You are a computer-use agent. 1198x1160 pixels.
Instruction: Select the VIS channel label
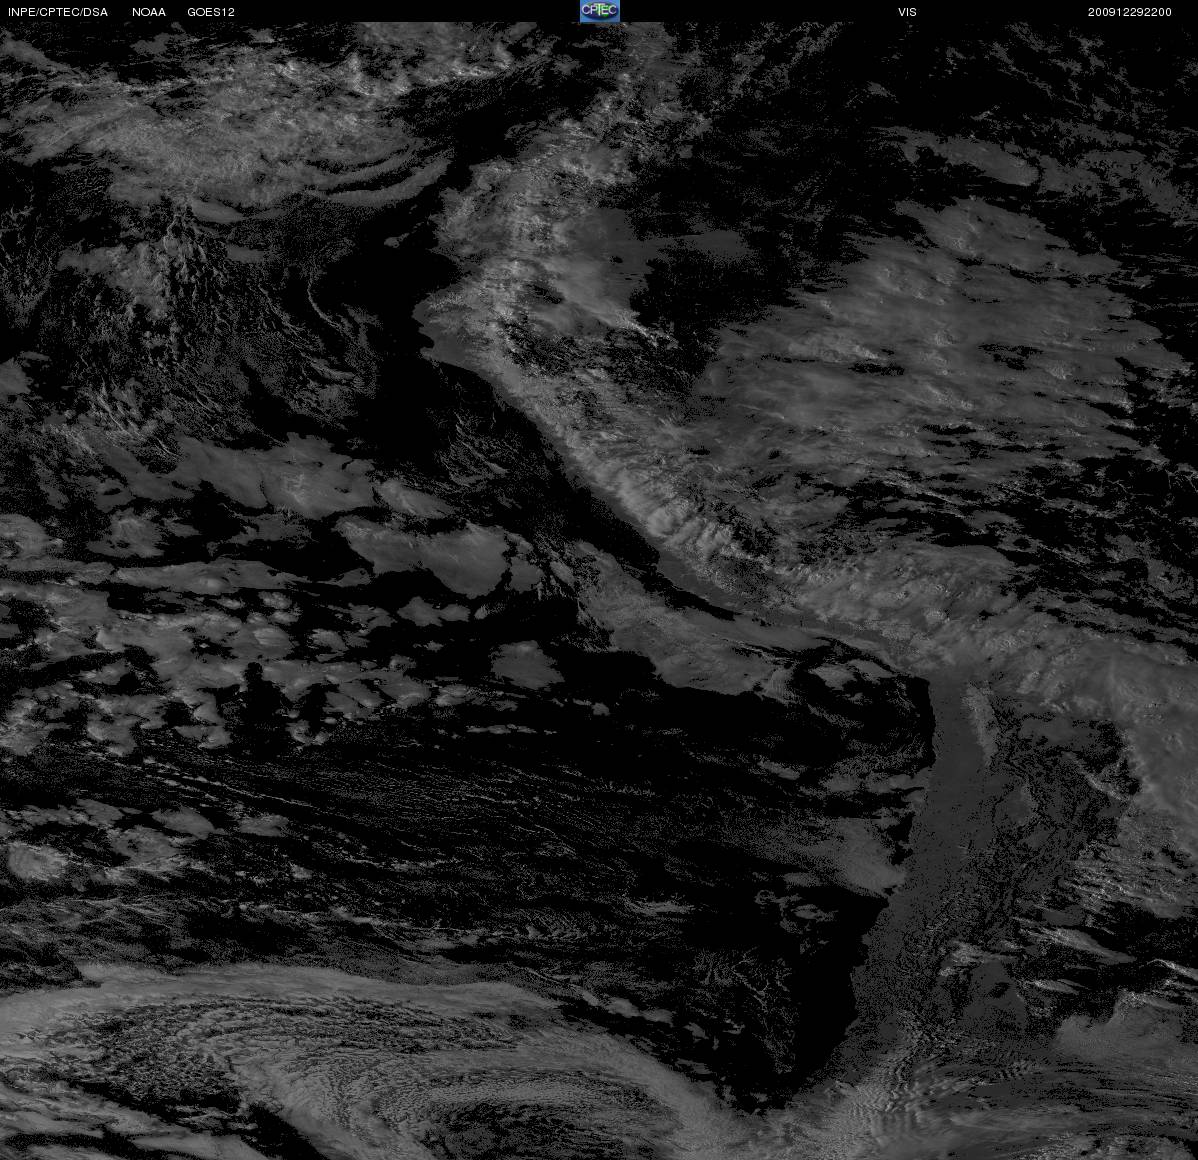pos(907,12)
